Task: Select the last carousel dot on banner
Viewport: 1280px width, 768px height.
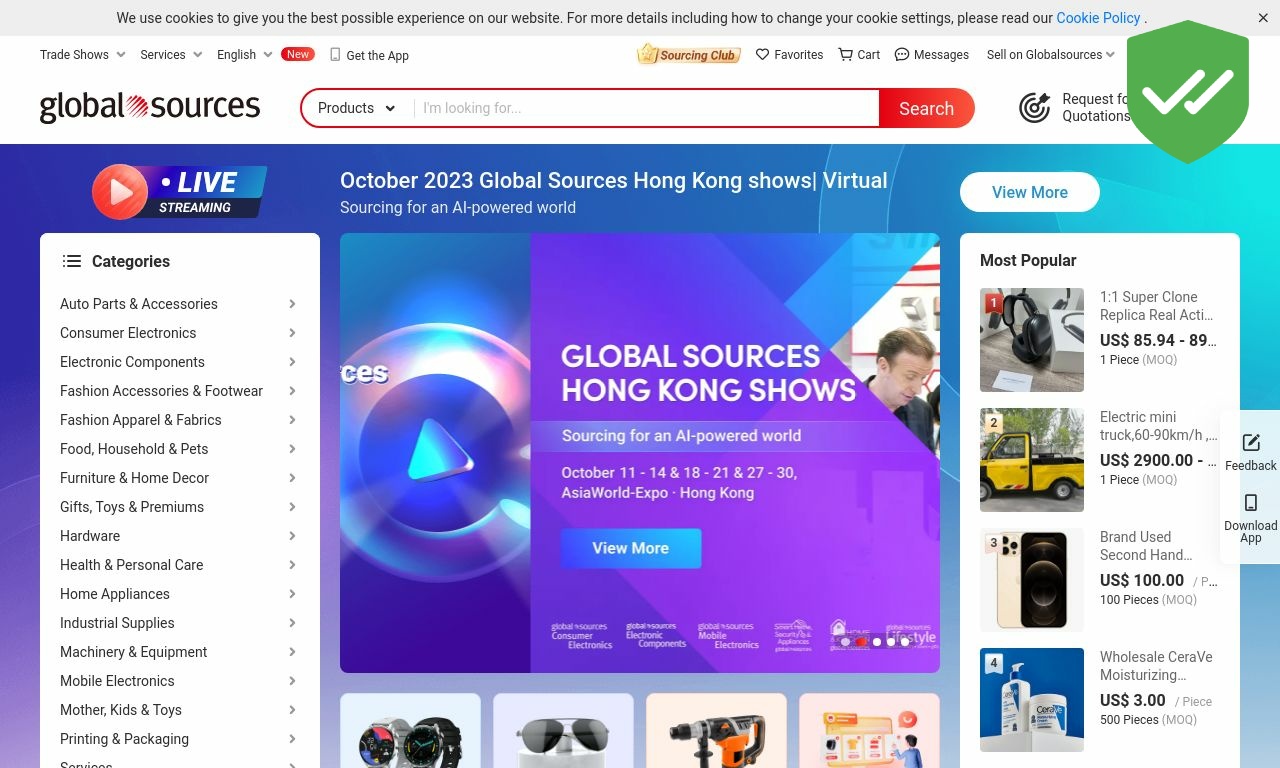Action: click(x=906, y=642)
